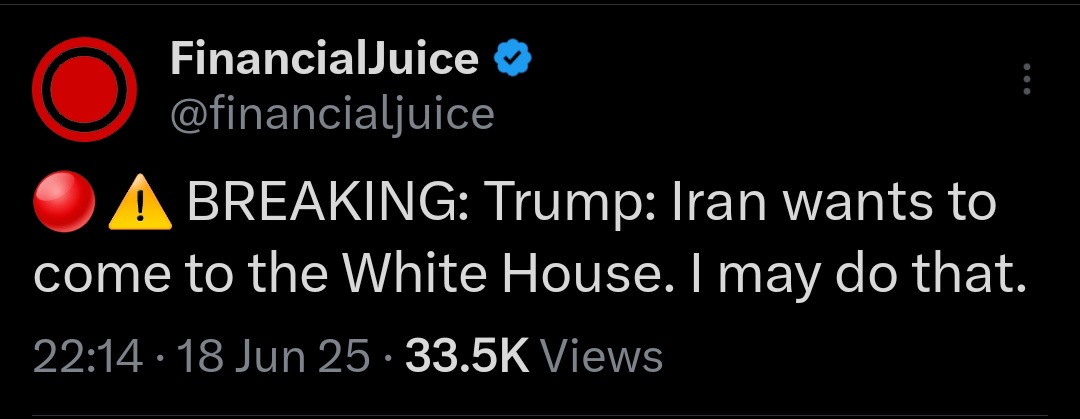View the 33.5K view count analytics
Viewport: 1080px width, 419px height.
[466, 357]
